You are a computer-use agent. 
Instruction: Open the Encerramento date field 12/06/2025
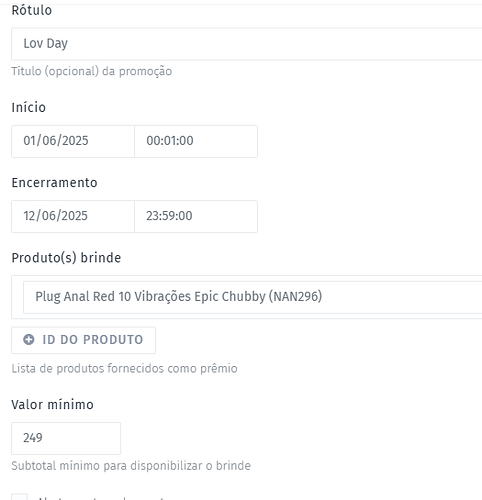(x=73, y=216)
